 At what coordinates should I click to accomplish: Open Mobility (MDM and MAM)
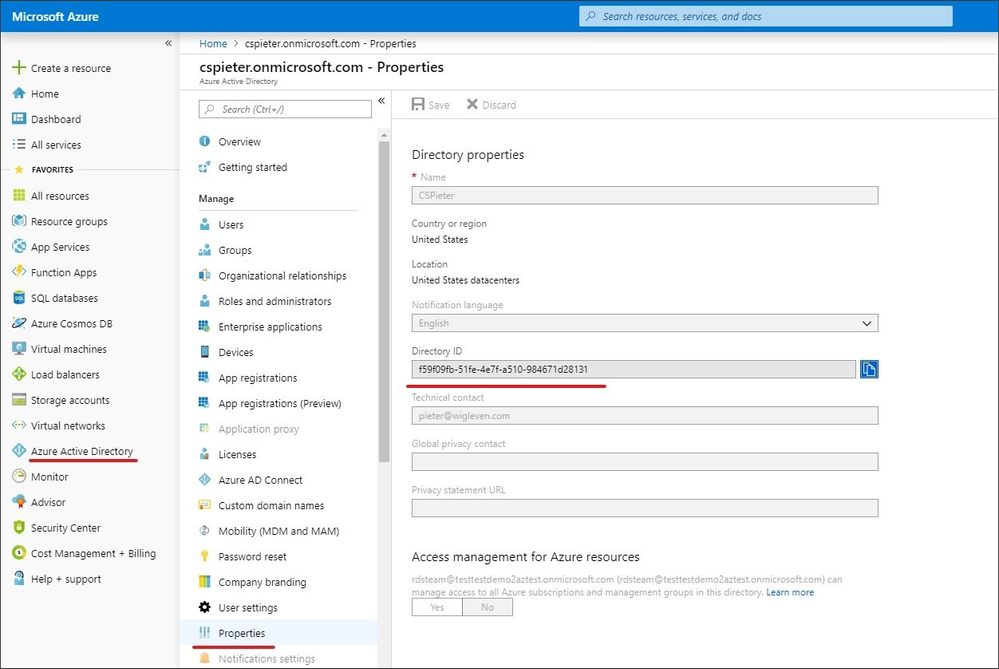[x=278, y=531]
